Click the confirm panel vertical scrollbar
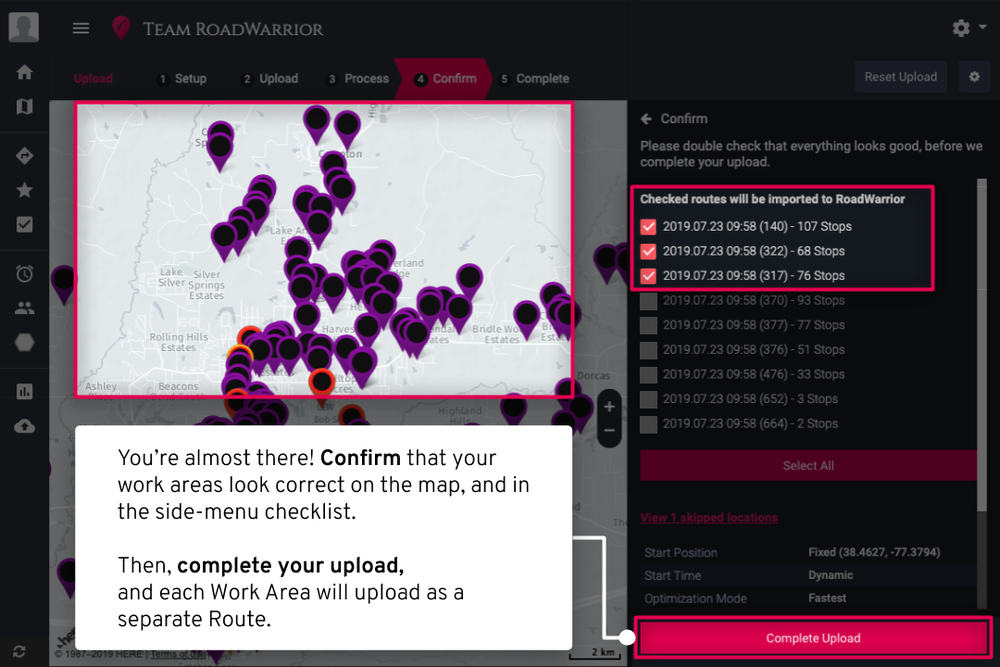The image size is (1000, 667). [x=982, y=344]
